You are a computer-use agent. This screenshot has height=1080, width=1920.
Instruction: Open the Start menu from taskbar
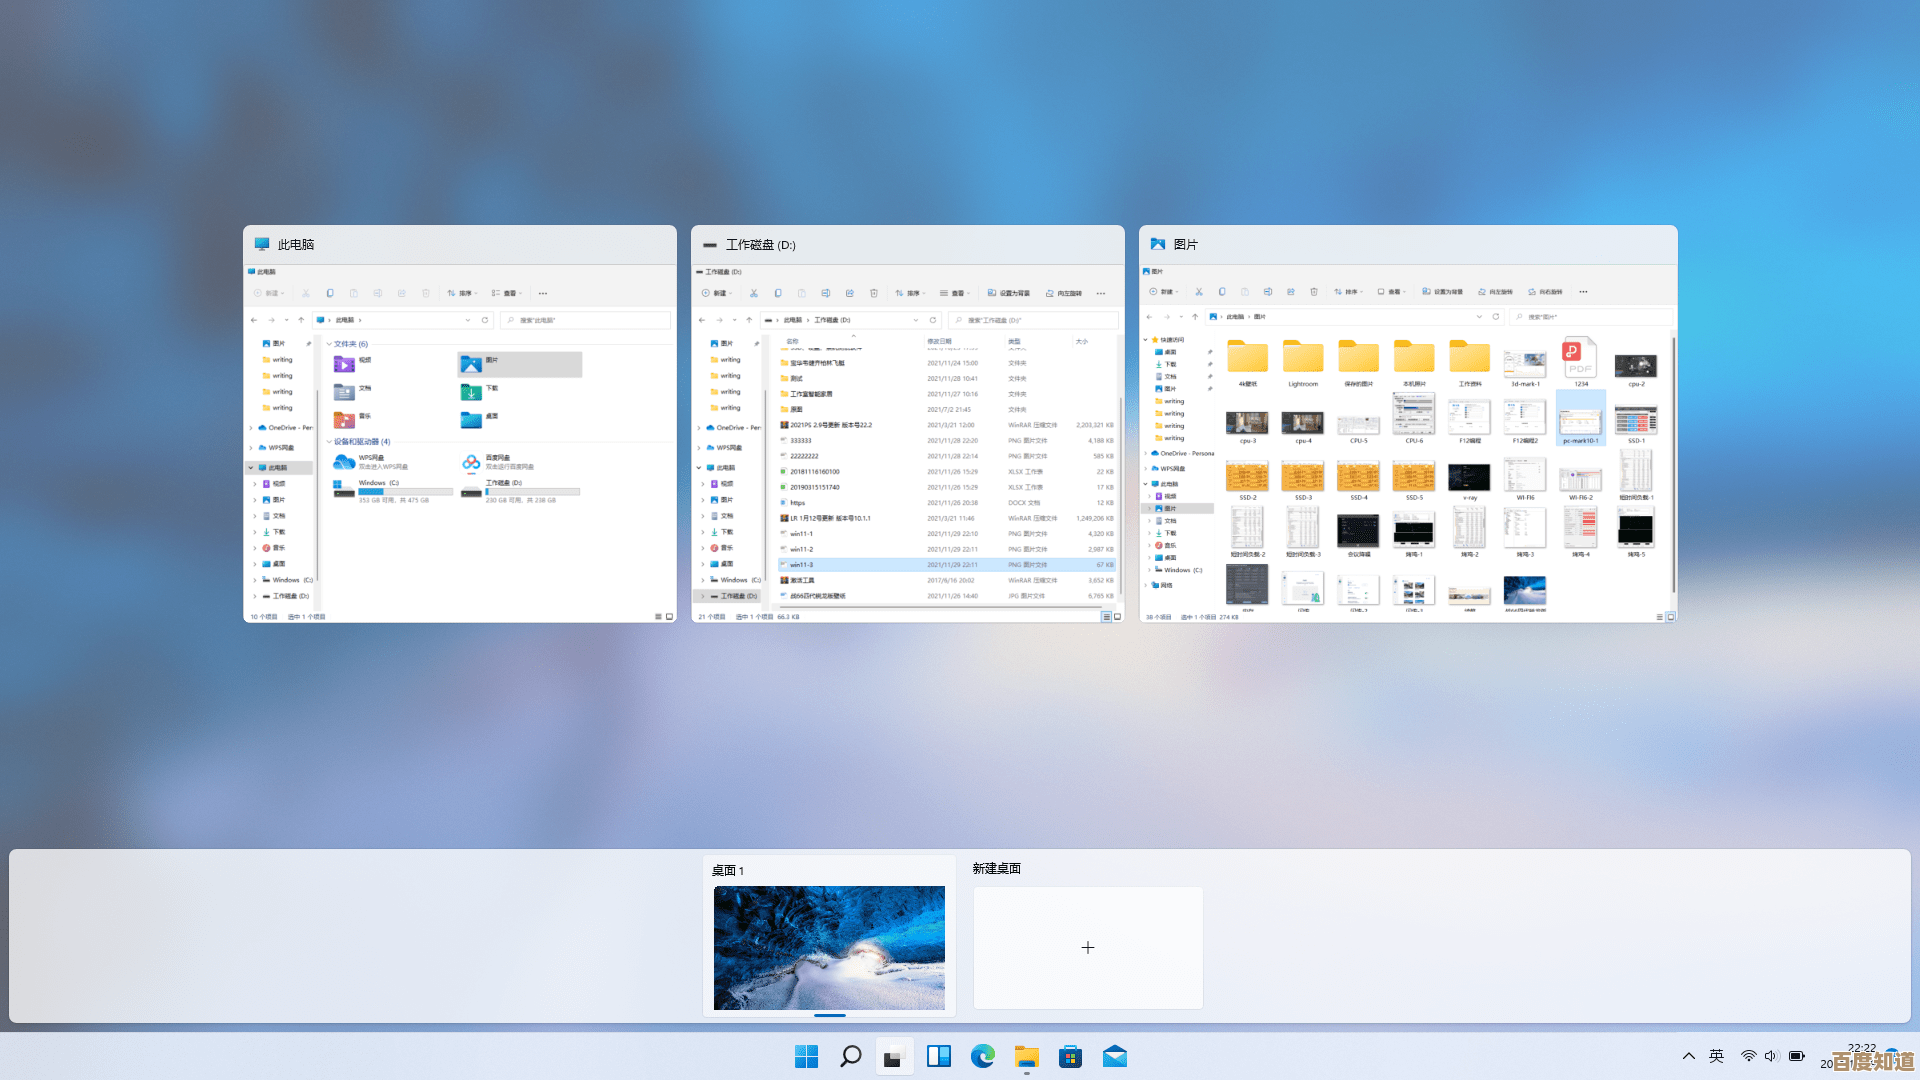coord(806,1056)
